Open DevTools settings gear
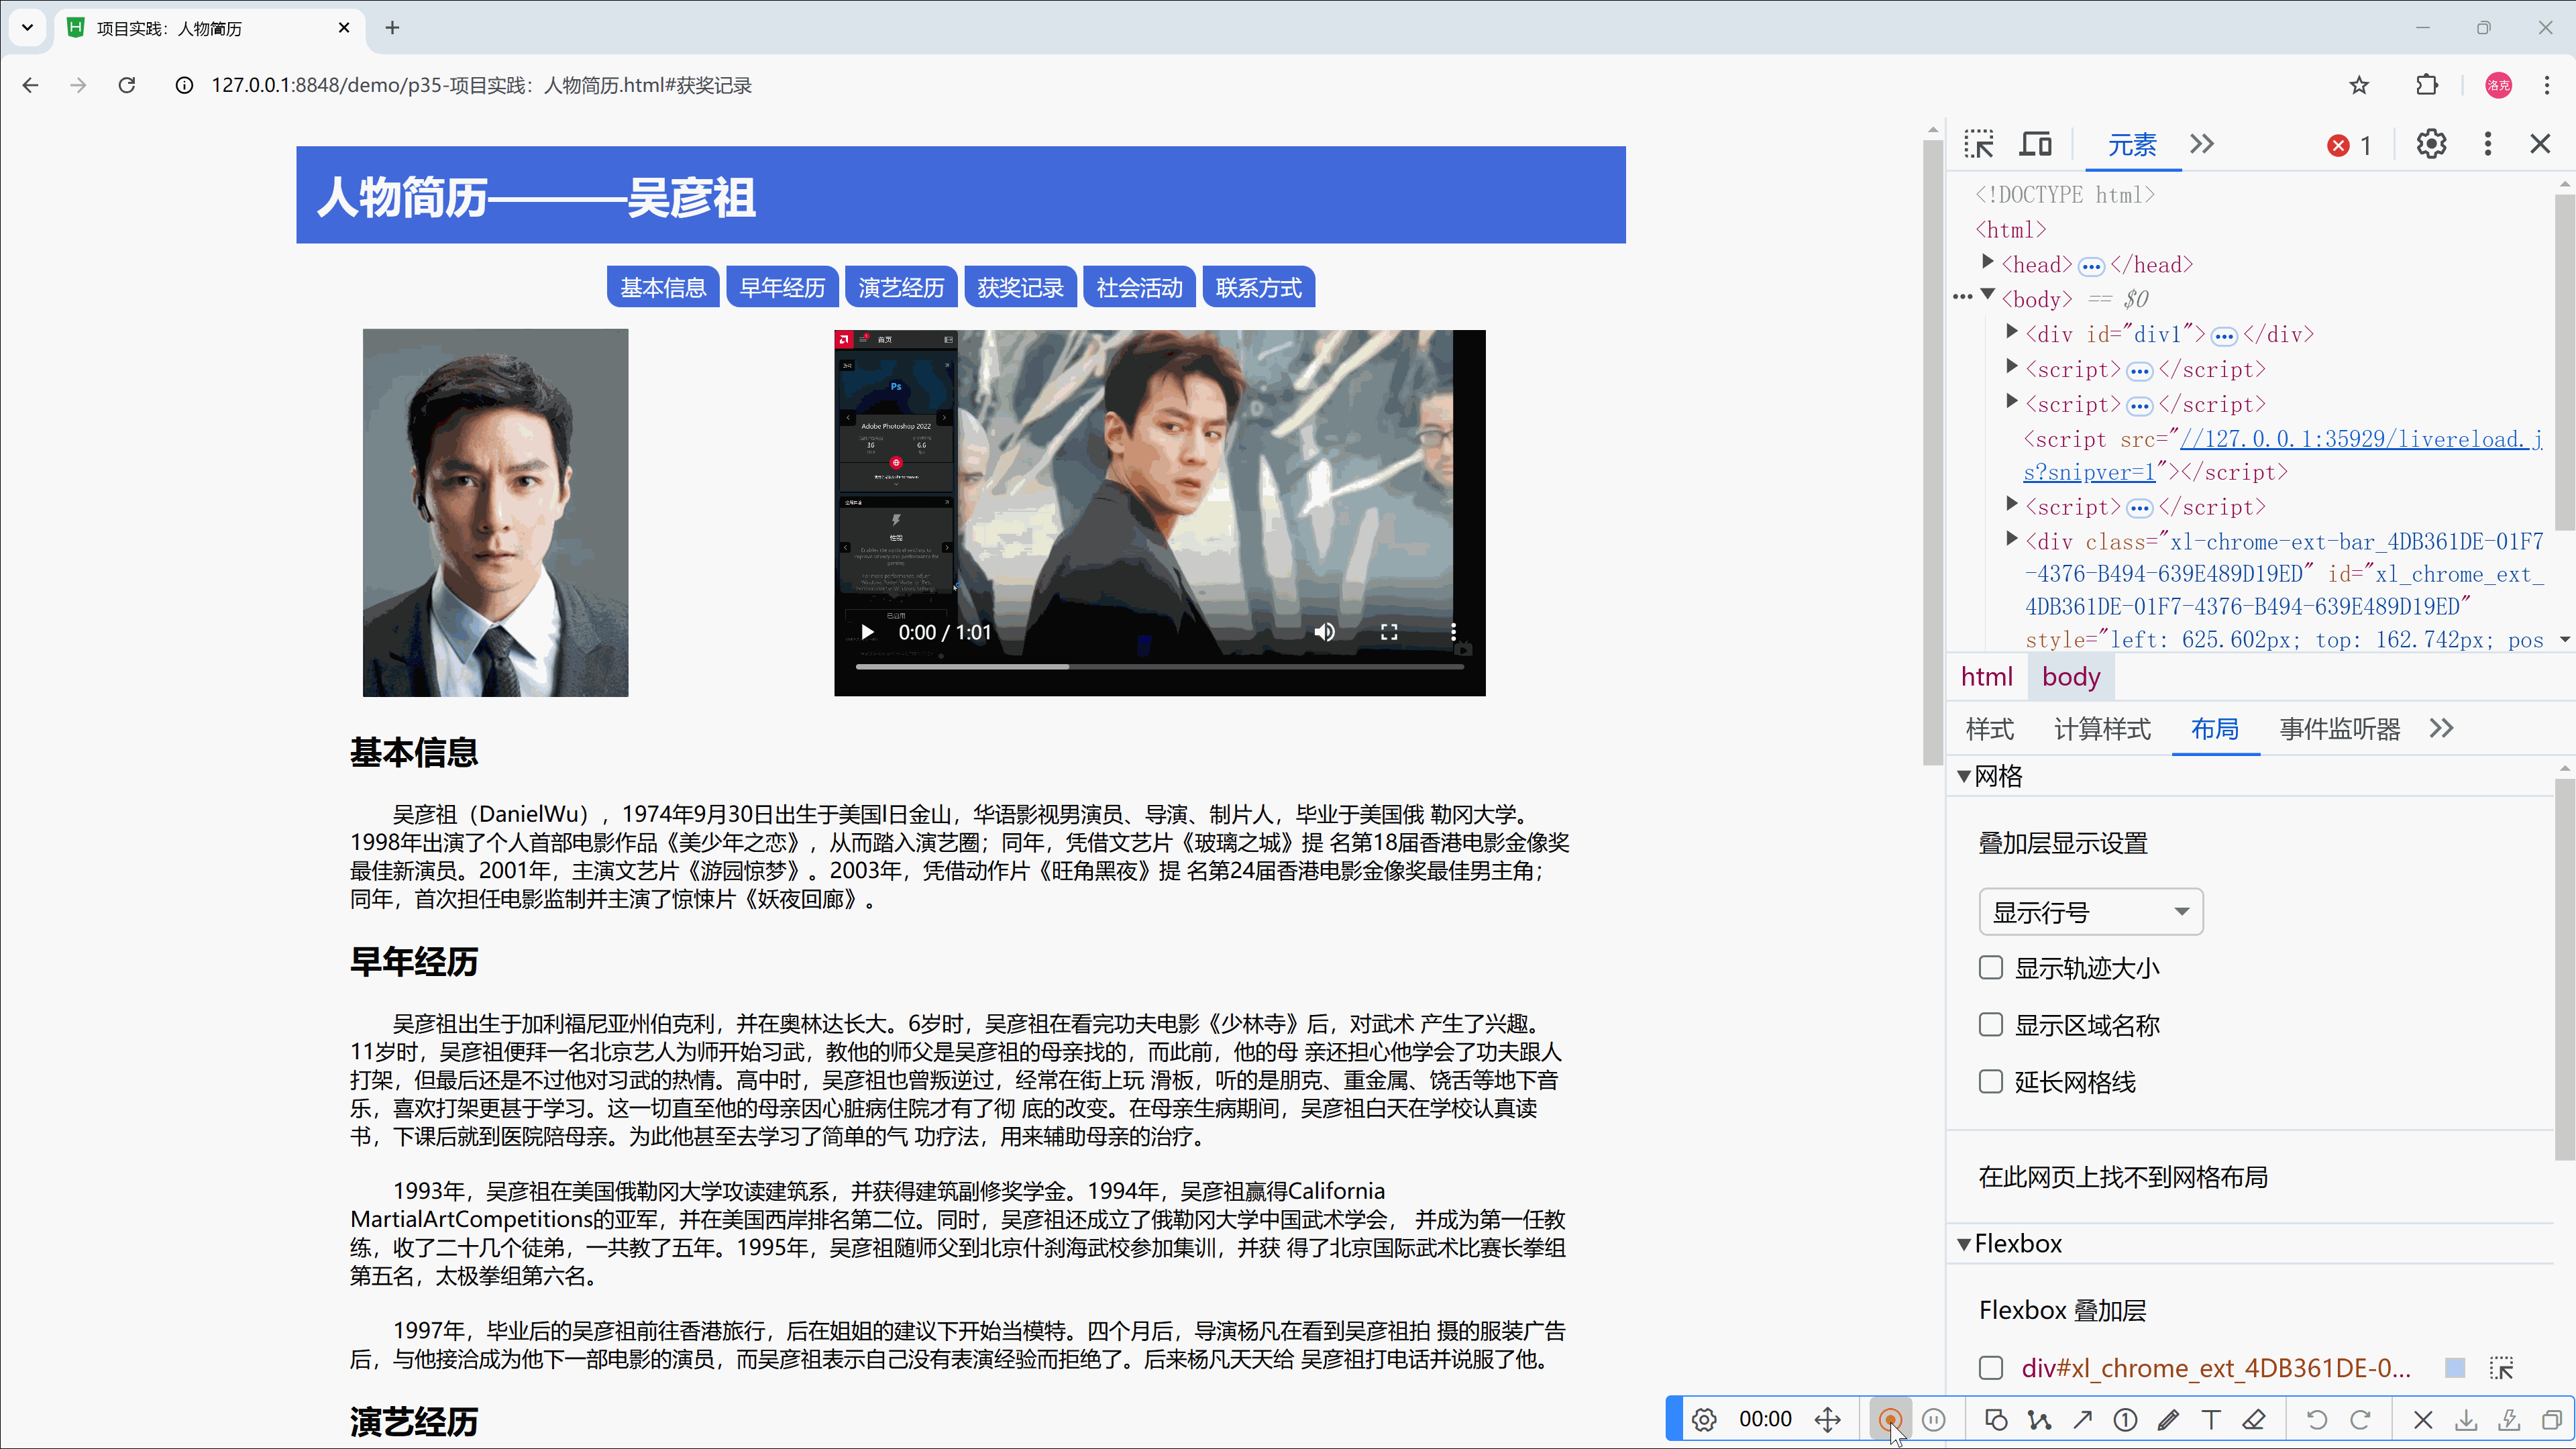The width and height of the screenshot is (2576, 1449). (2432, 144)
